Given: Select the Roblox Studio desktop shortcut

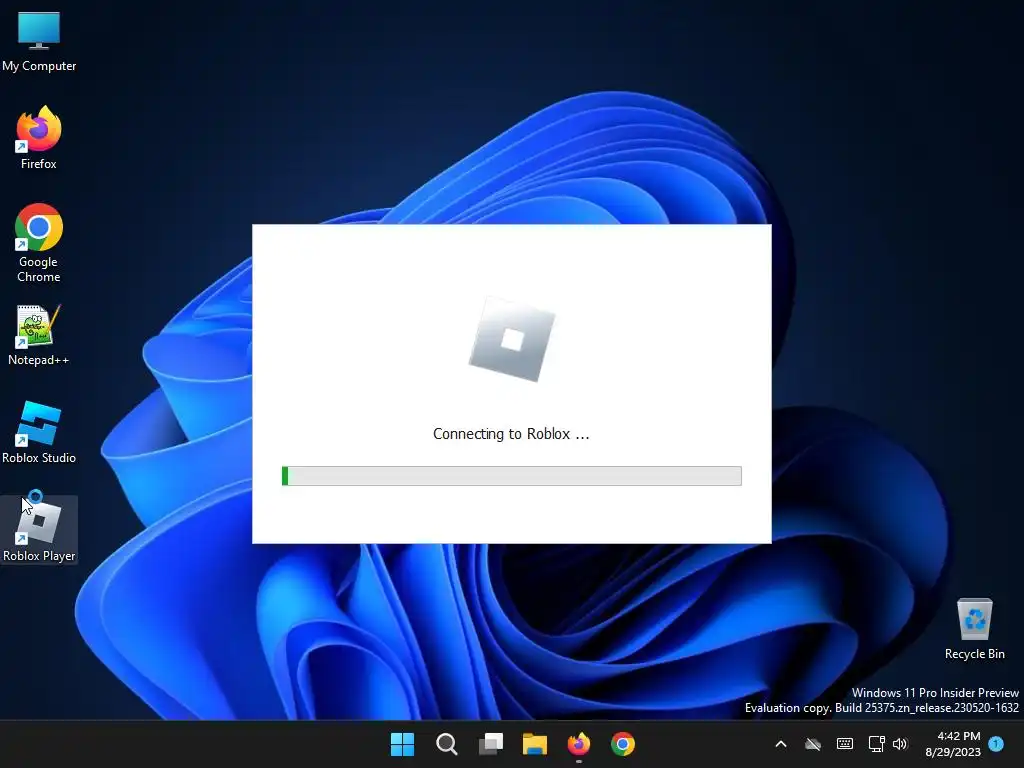Looking at the screenshot, I should click(39, 432).
